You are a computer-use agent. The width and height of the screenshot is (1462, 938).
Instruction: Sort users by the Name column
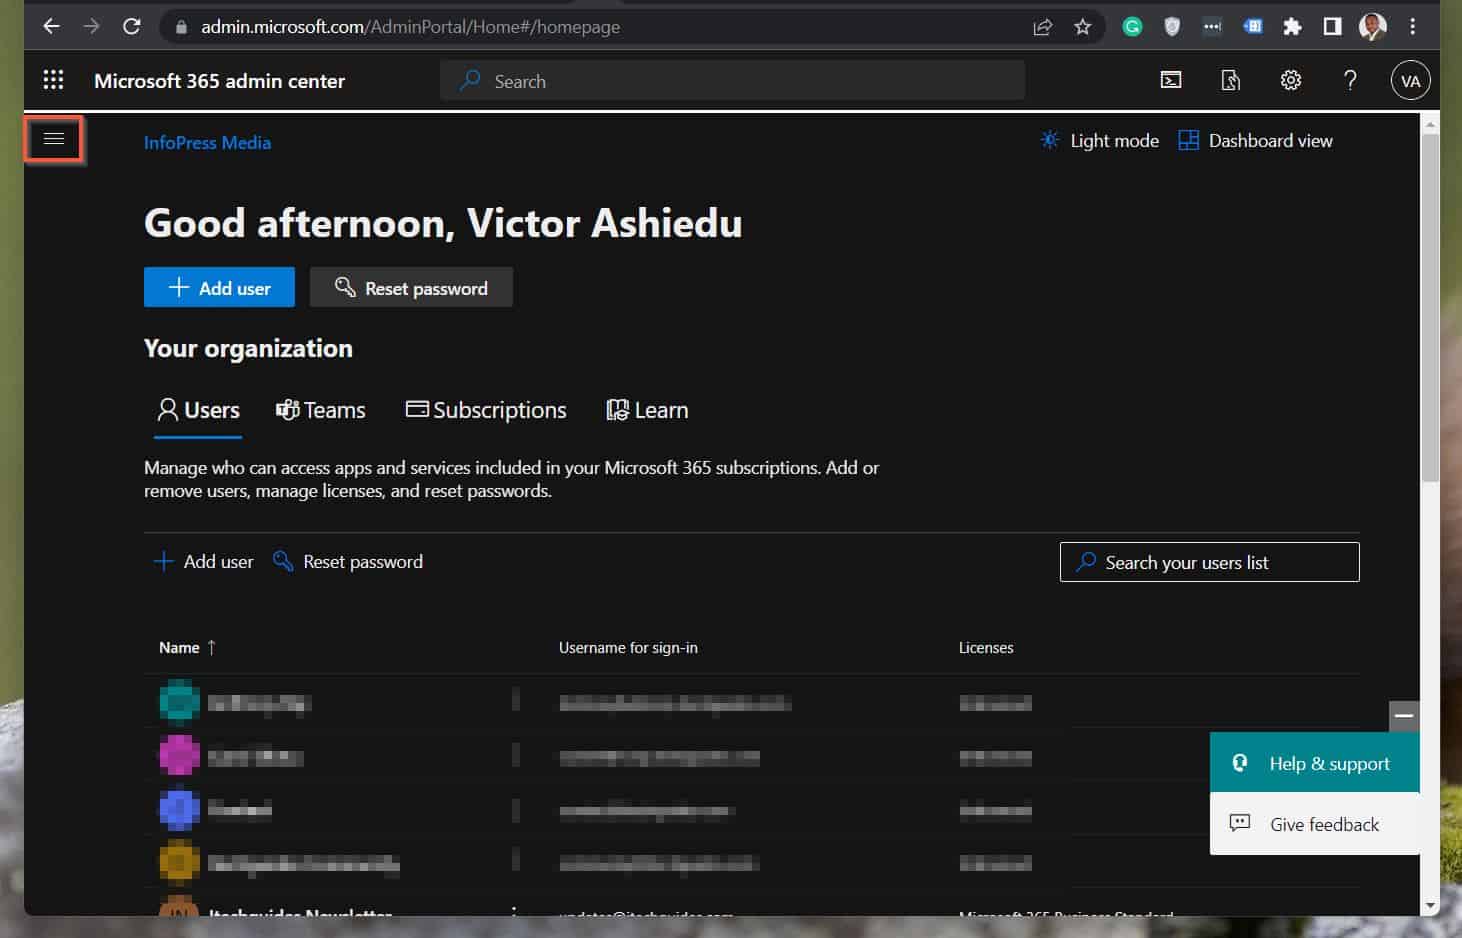[187, 647]
